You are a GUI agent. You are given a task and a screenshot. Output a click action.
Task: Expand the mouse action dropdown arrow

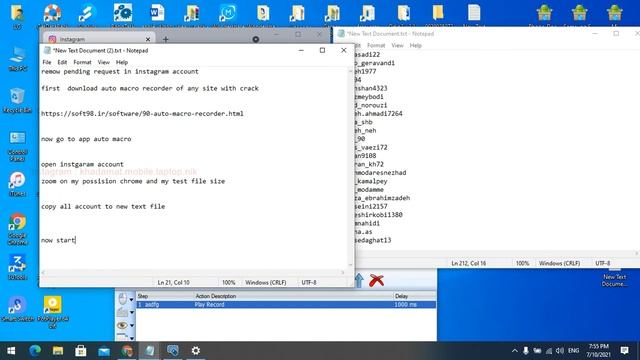coord(132,300)
